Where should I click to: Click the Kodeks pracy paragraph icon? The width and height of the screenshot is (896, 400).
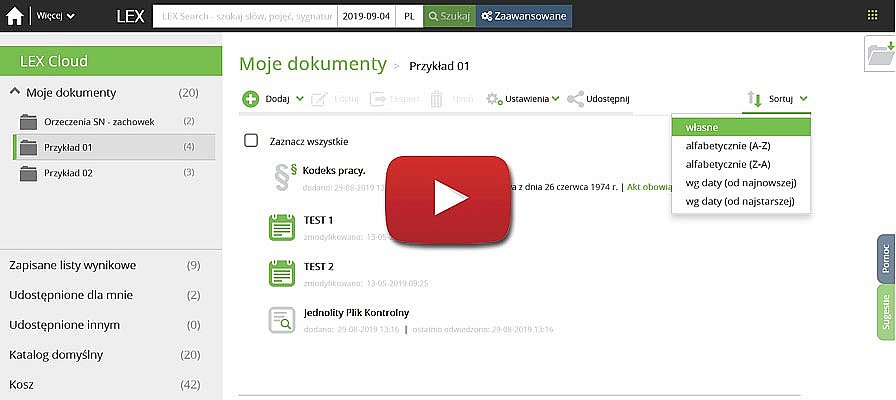[284, 176]
